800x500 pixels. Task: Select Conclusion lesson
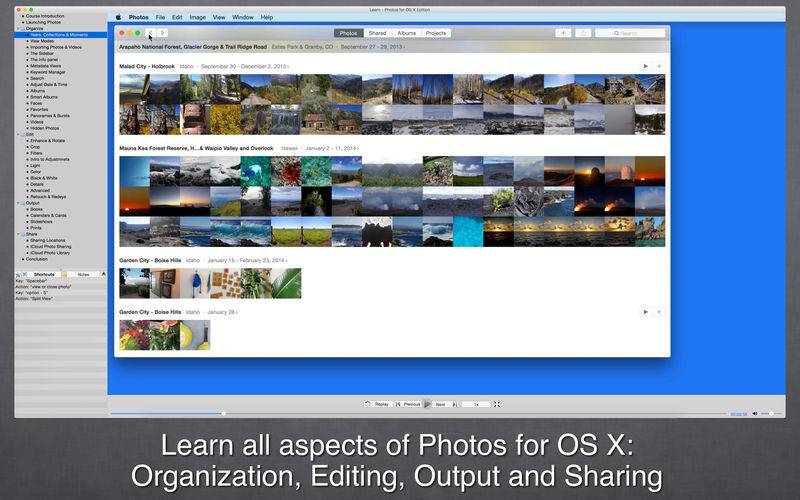tap(36, 259)
